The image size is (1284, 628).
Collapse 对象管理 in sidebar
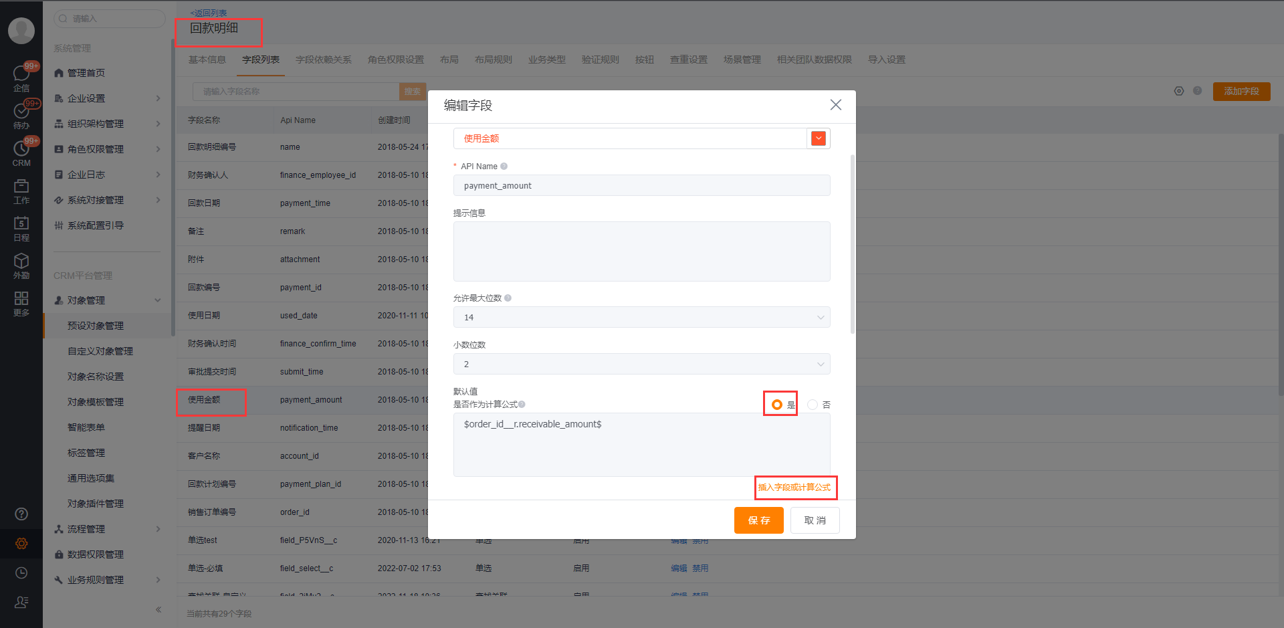click(x=158, y=300)
